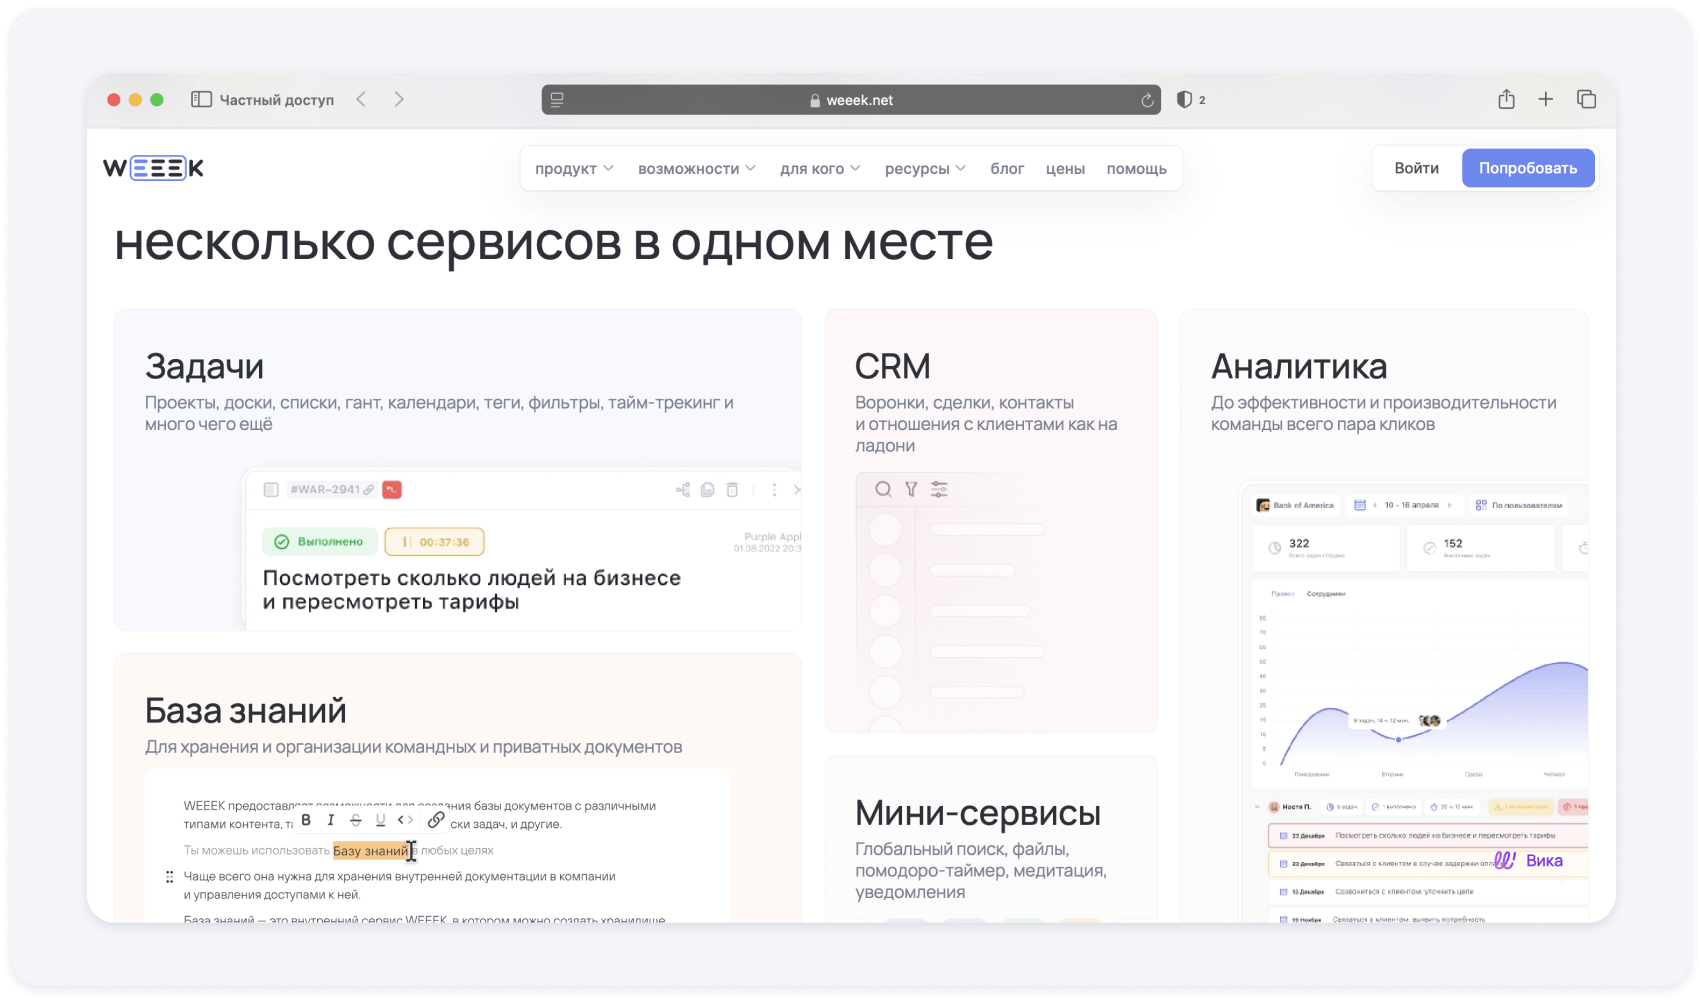Show the tab overview icon
1702x1004 pixels.
click(x=1586, y=99)
